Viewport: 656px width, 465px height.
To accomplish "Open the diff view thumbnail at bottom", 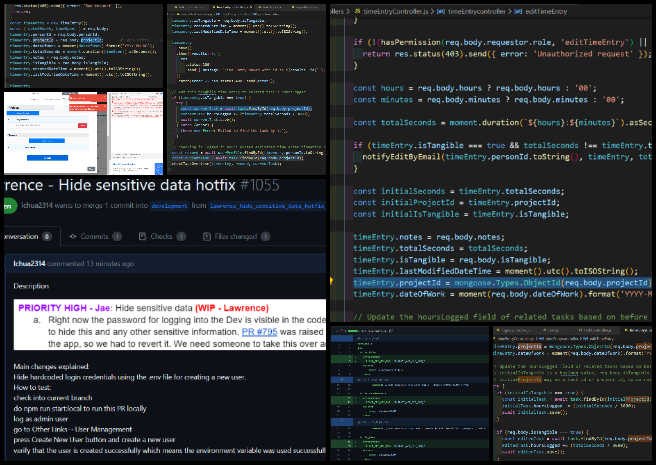I will tap(410, 394).
